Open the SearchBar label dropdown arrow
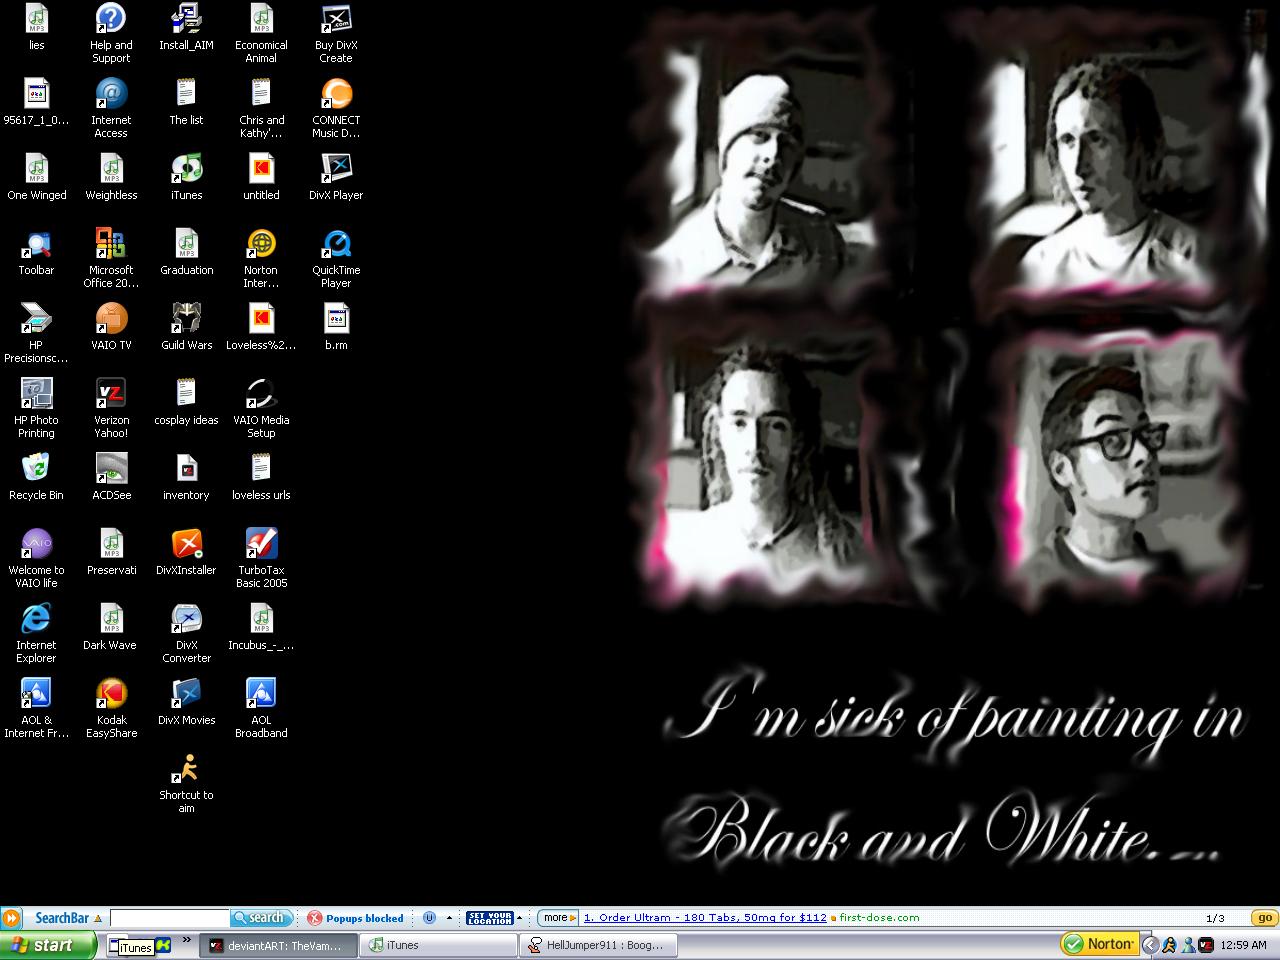Screen dimensions: 1280x960 pyautogui.click(x=98, y=918)
